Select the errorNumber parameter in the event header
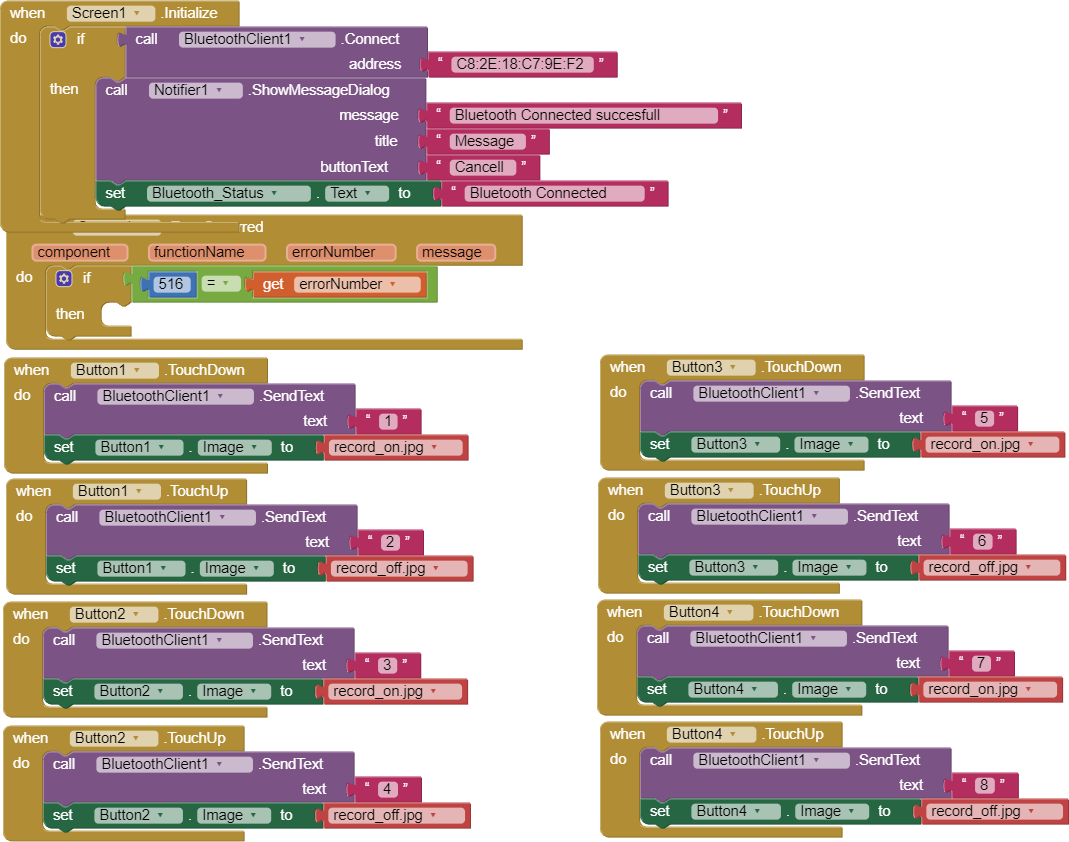 pyautogui.click(x=341, y=252)
